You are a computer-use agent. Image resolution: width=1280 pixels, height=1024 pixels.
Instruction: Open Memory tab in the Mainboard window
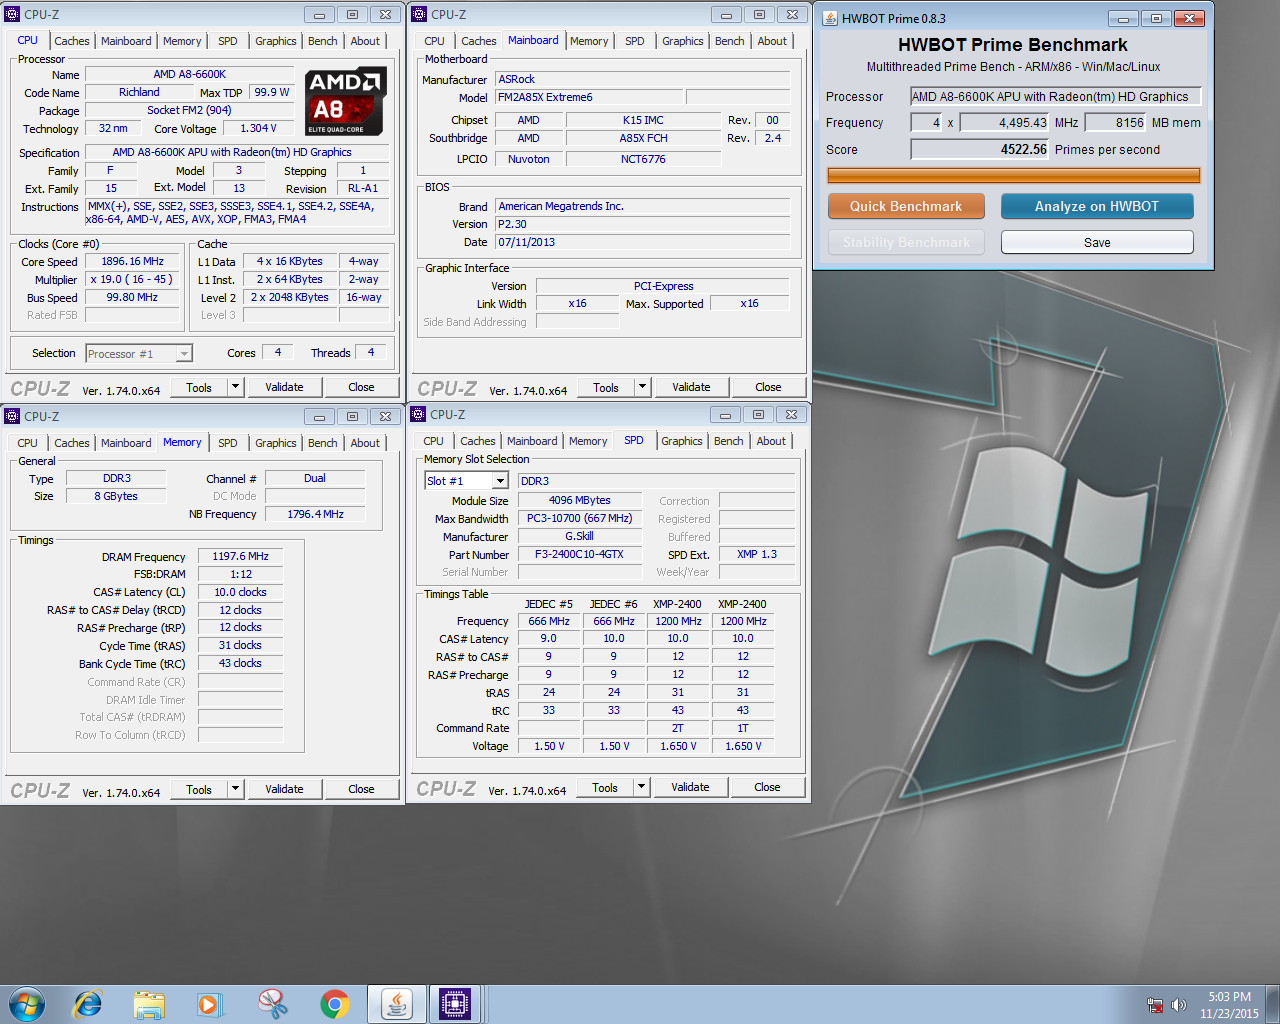(x=589, y=41)
